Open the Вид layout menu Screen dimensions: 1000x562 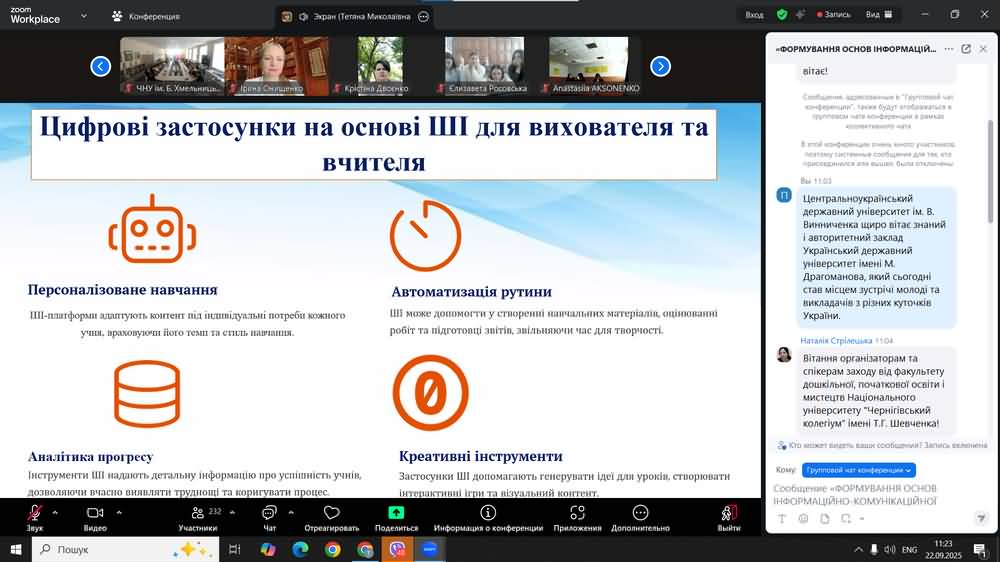(878, 15)
